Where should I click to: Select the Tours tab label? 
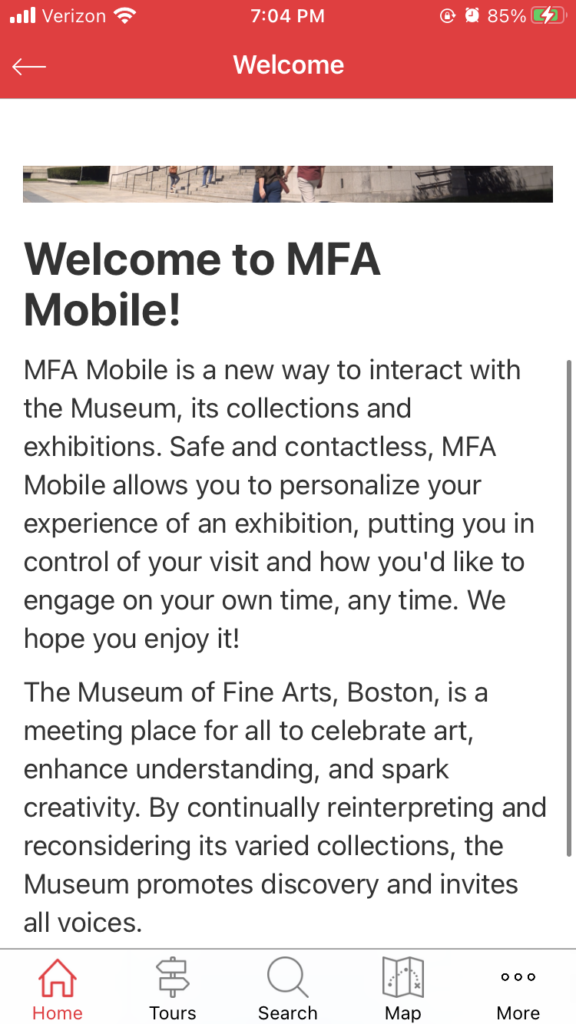(172, 1013)
